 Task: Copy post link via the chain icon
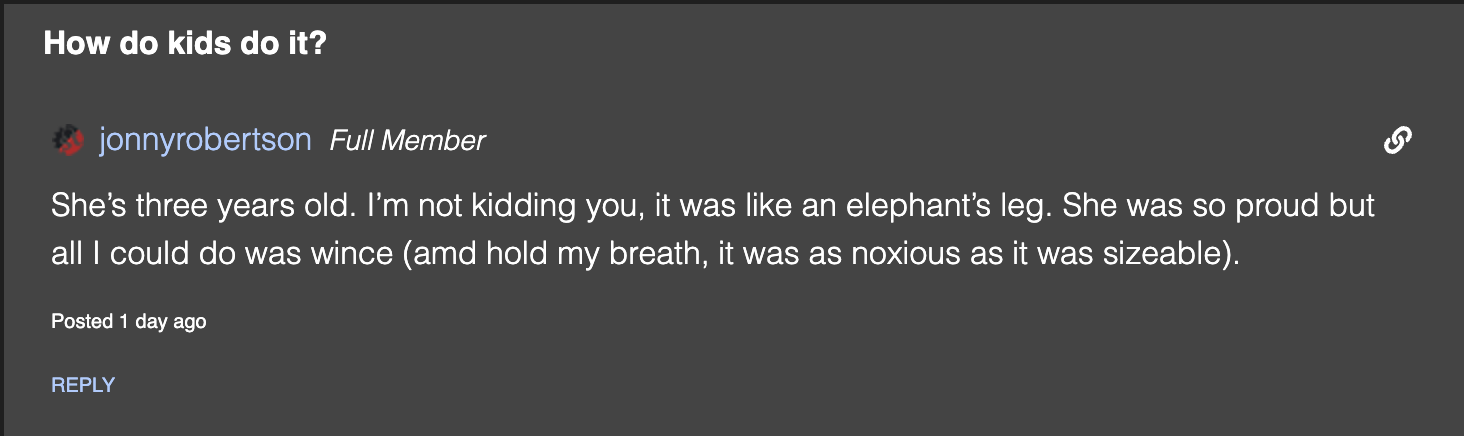click(1397, 141)
